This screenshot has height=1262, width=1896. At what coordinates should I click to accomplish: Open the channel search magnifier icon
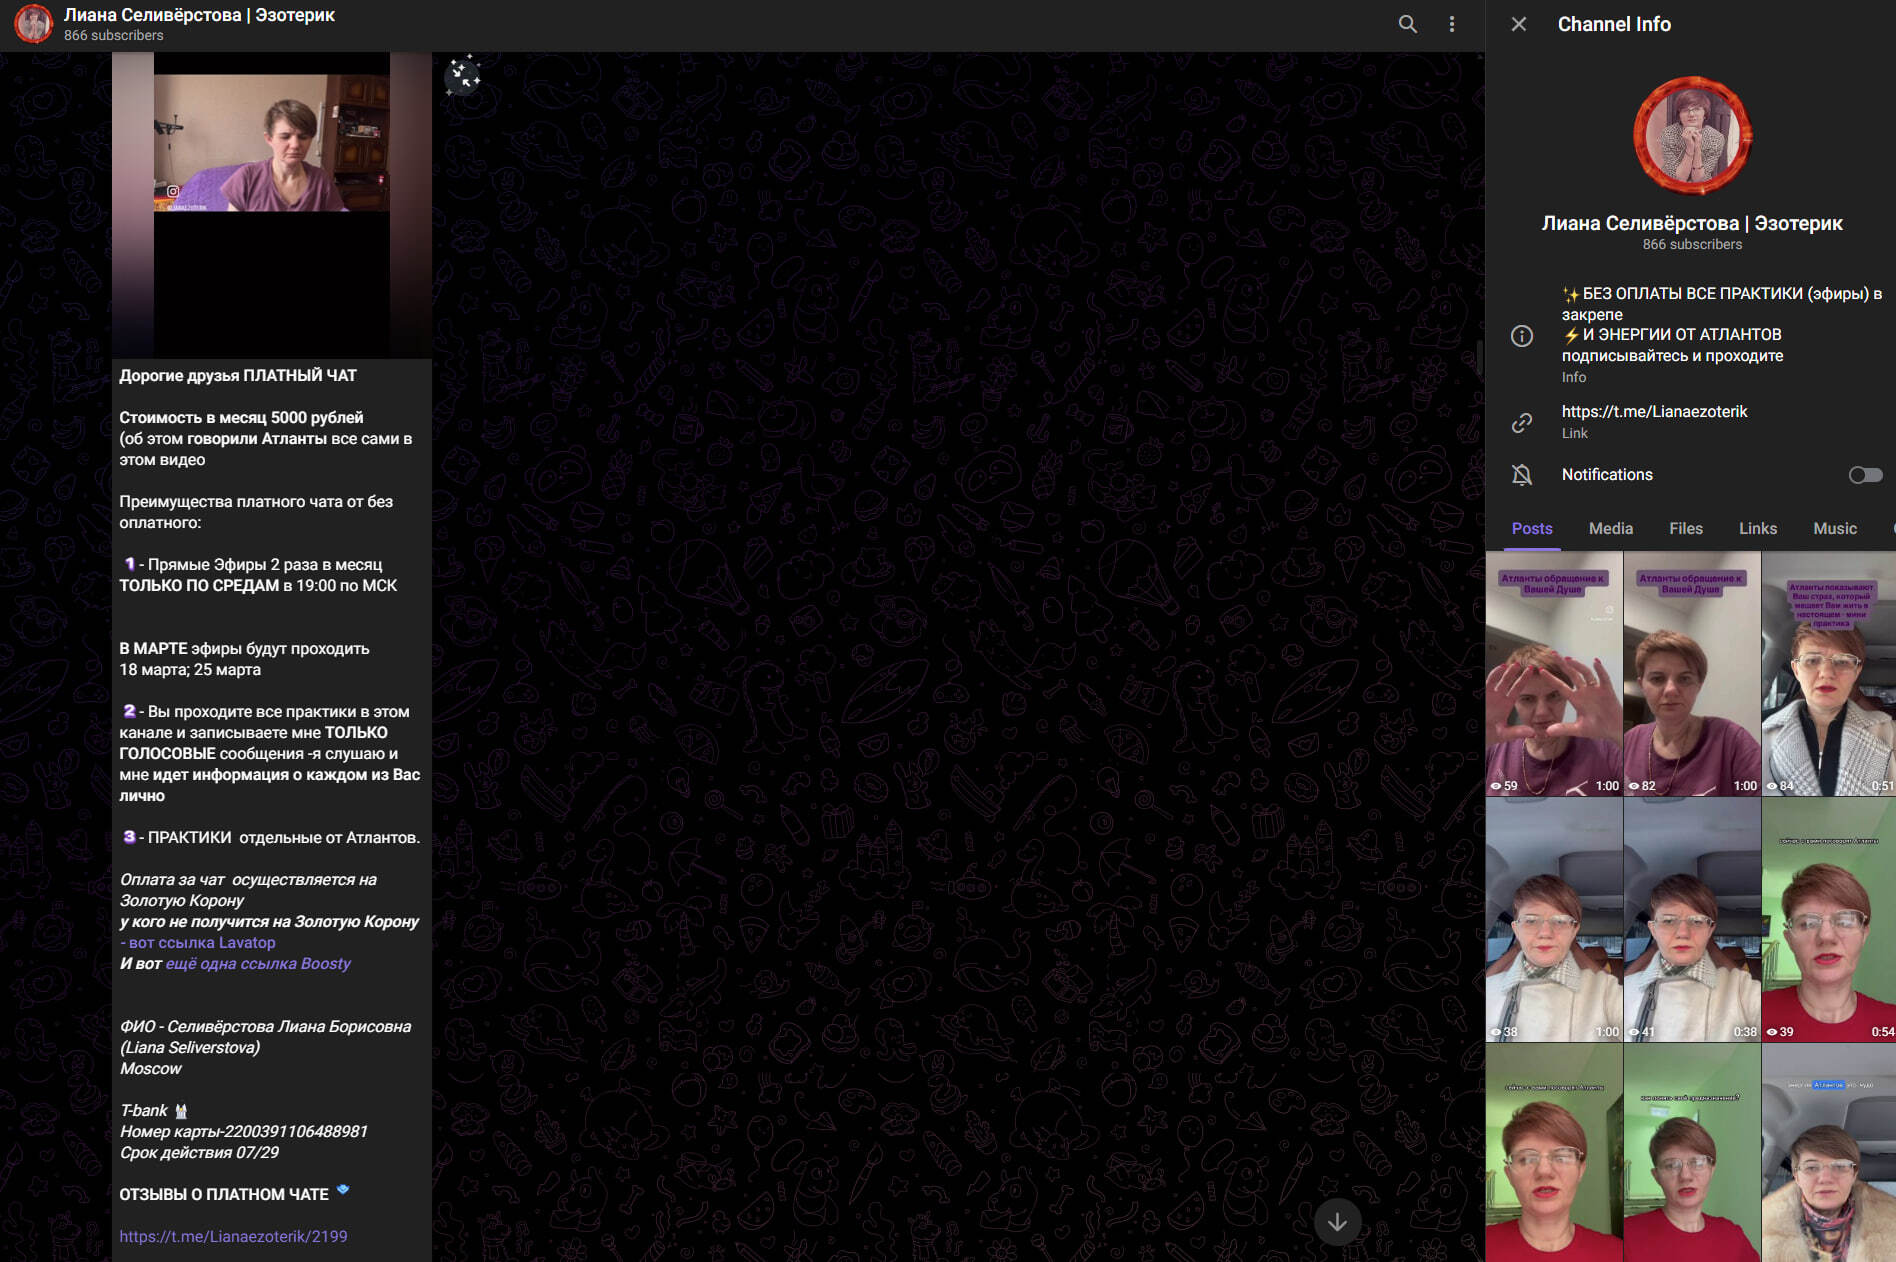[1407, 24]
